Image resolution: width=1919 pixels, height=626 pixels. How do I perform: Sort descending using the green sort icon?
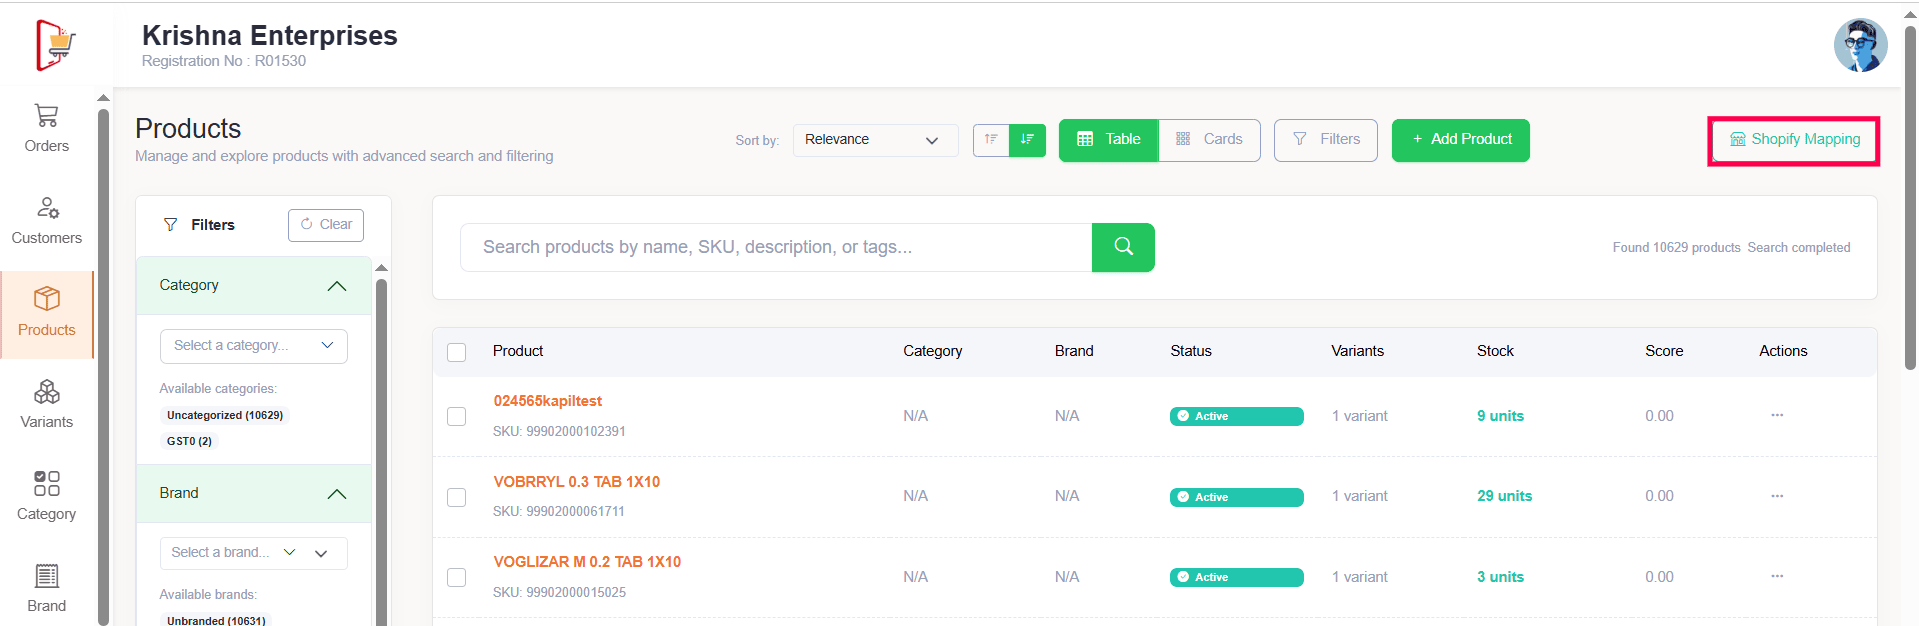(1027, 140)
